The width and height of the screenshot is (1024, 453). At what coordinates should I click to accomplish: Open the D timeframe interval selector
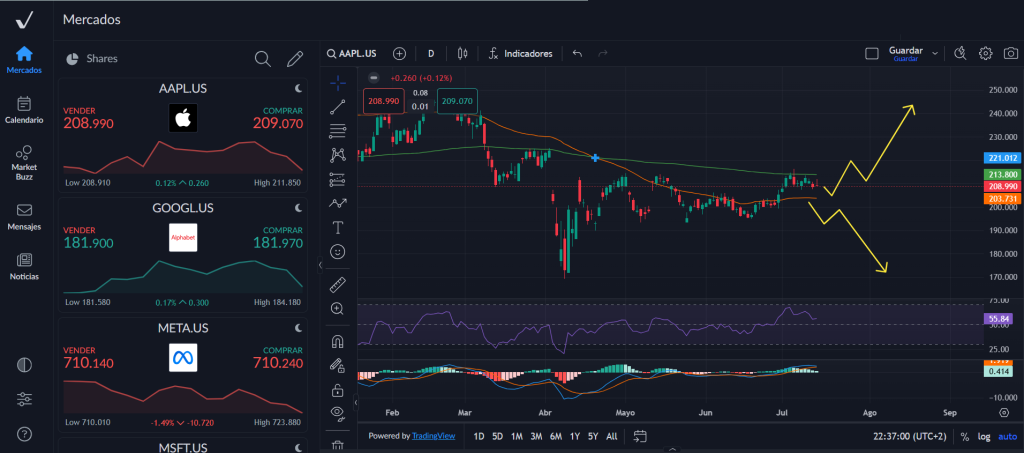point(431,54)
